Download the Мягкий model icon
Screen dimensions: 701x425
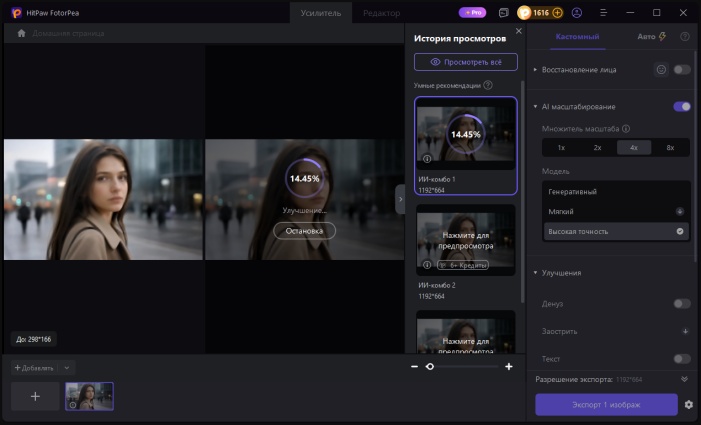click(x=680, y=211)
